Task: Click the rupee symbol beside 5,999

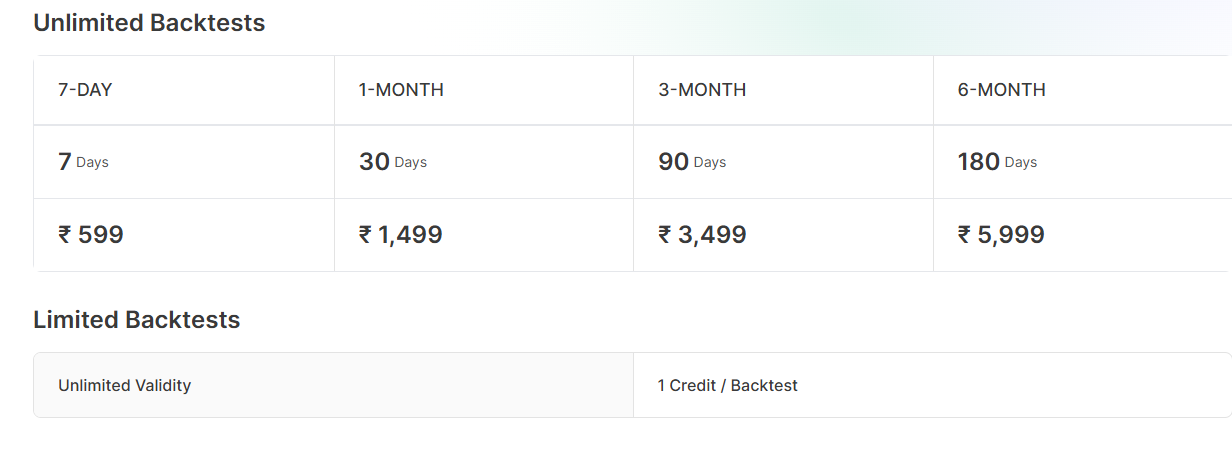Action: tap(965, 235)
